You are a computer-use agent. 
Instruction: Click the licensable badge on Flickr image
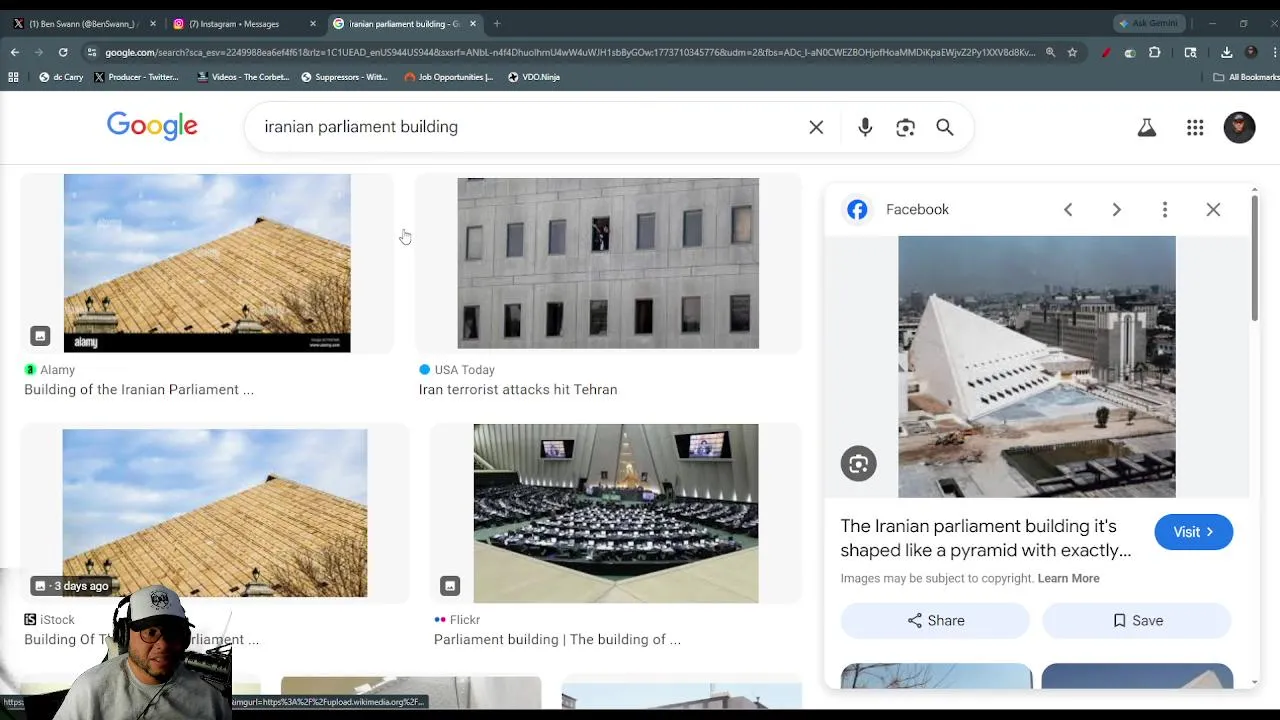click(x=450, y=586)
